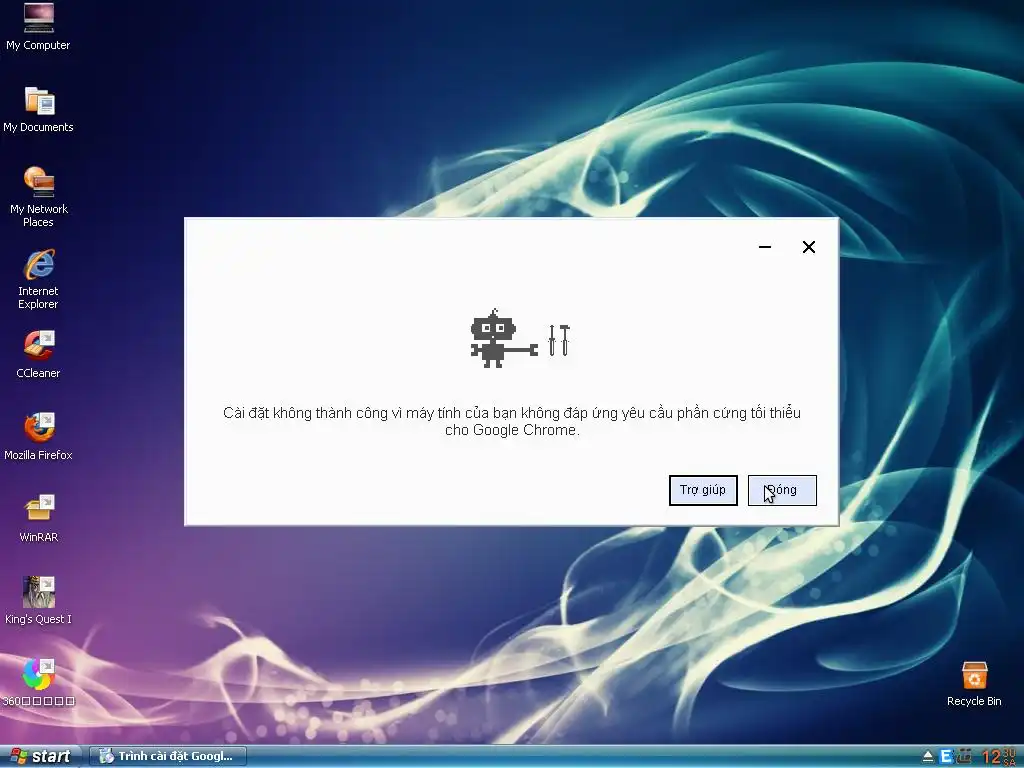This screenshot has width=1024, height=768.
Task: Click the Recycle Bin icon
Action: pos(974,684)
